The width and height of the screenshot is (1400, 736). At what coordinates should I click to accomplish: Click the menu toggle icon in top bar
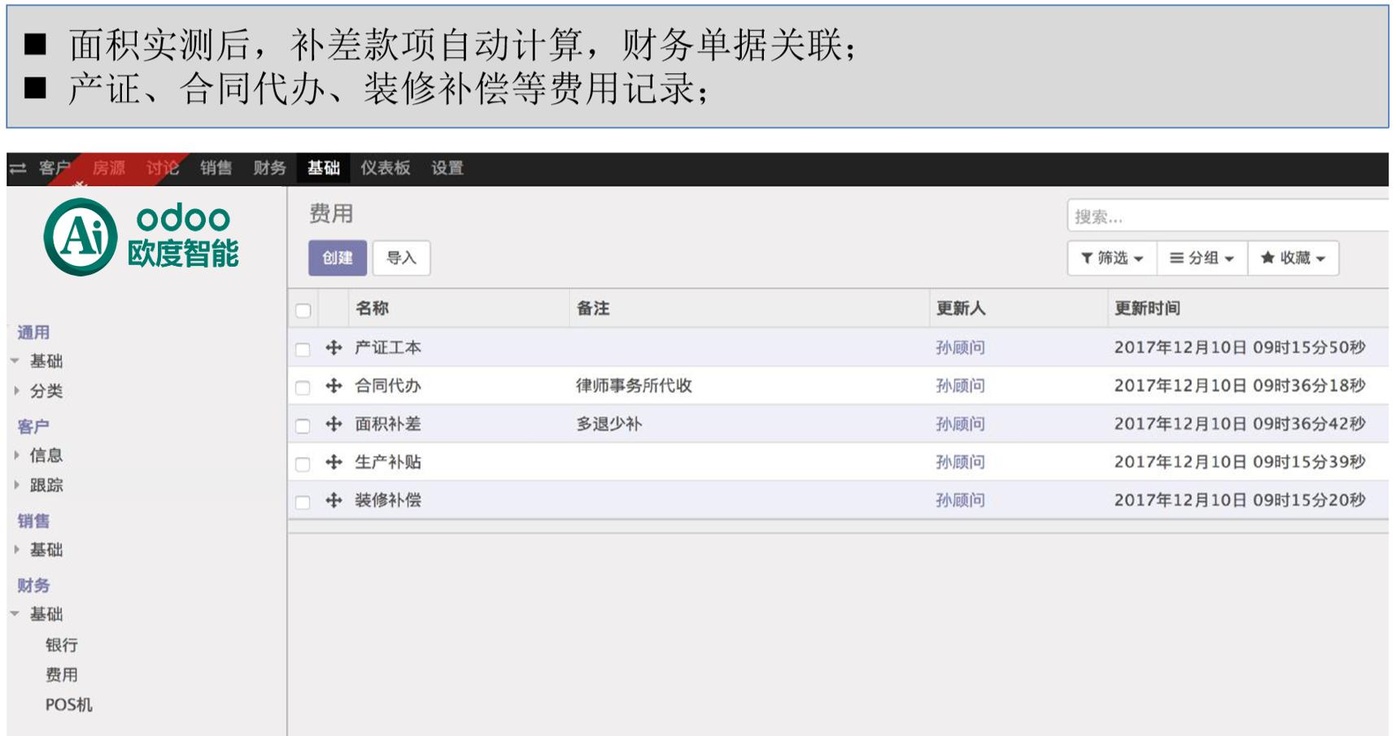coord(18,168)
